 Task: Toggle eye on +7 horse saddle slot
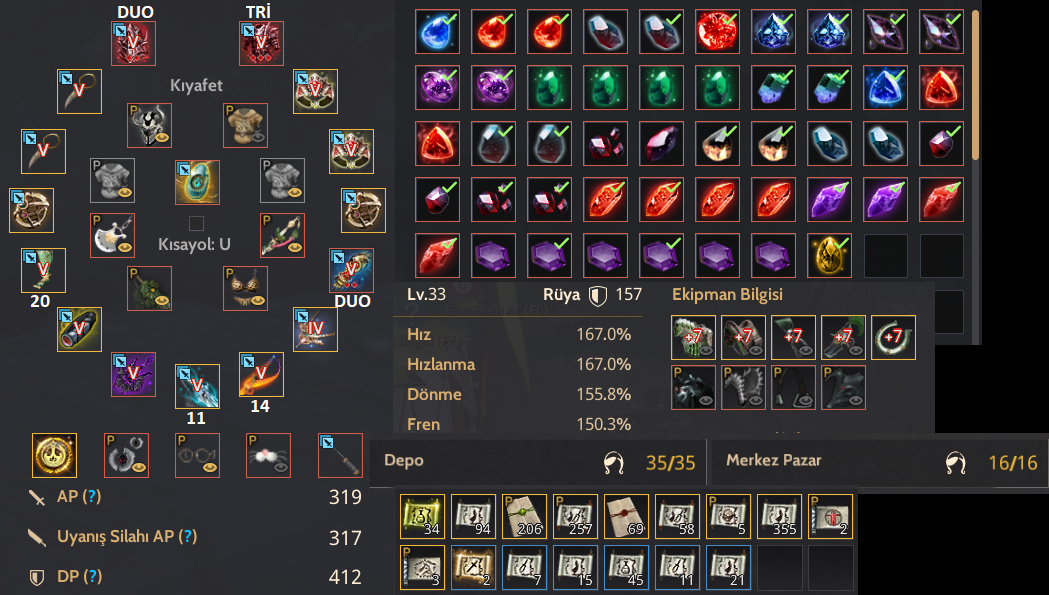click(755, 351)
